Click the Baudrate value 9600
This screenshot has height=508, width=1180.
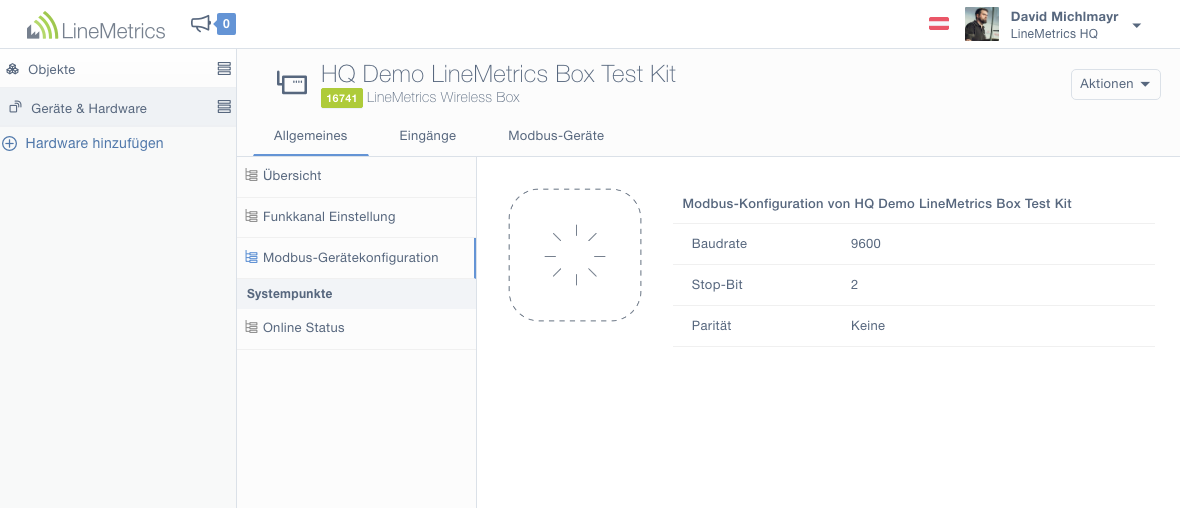865,244
